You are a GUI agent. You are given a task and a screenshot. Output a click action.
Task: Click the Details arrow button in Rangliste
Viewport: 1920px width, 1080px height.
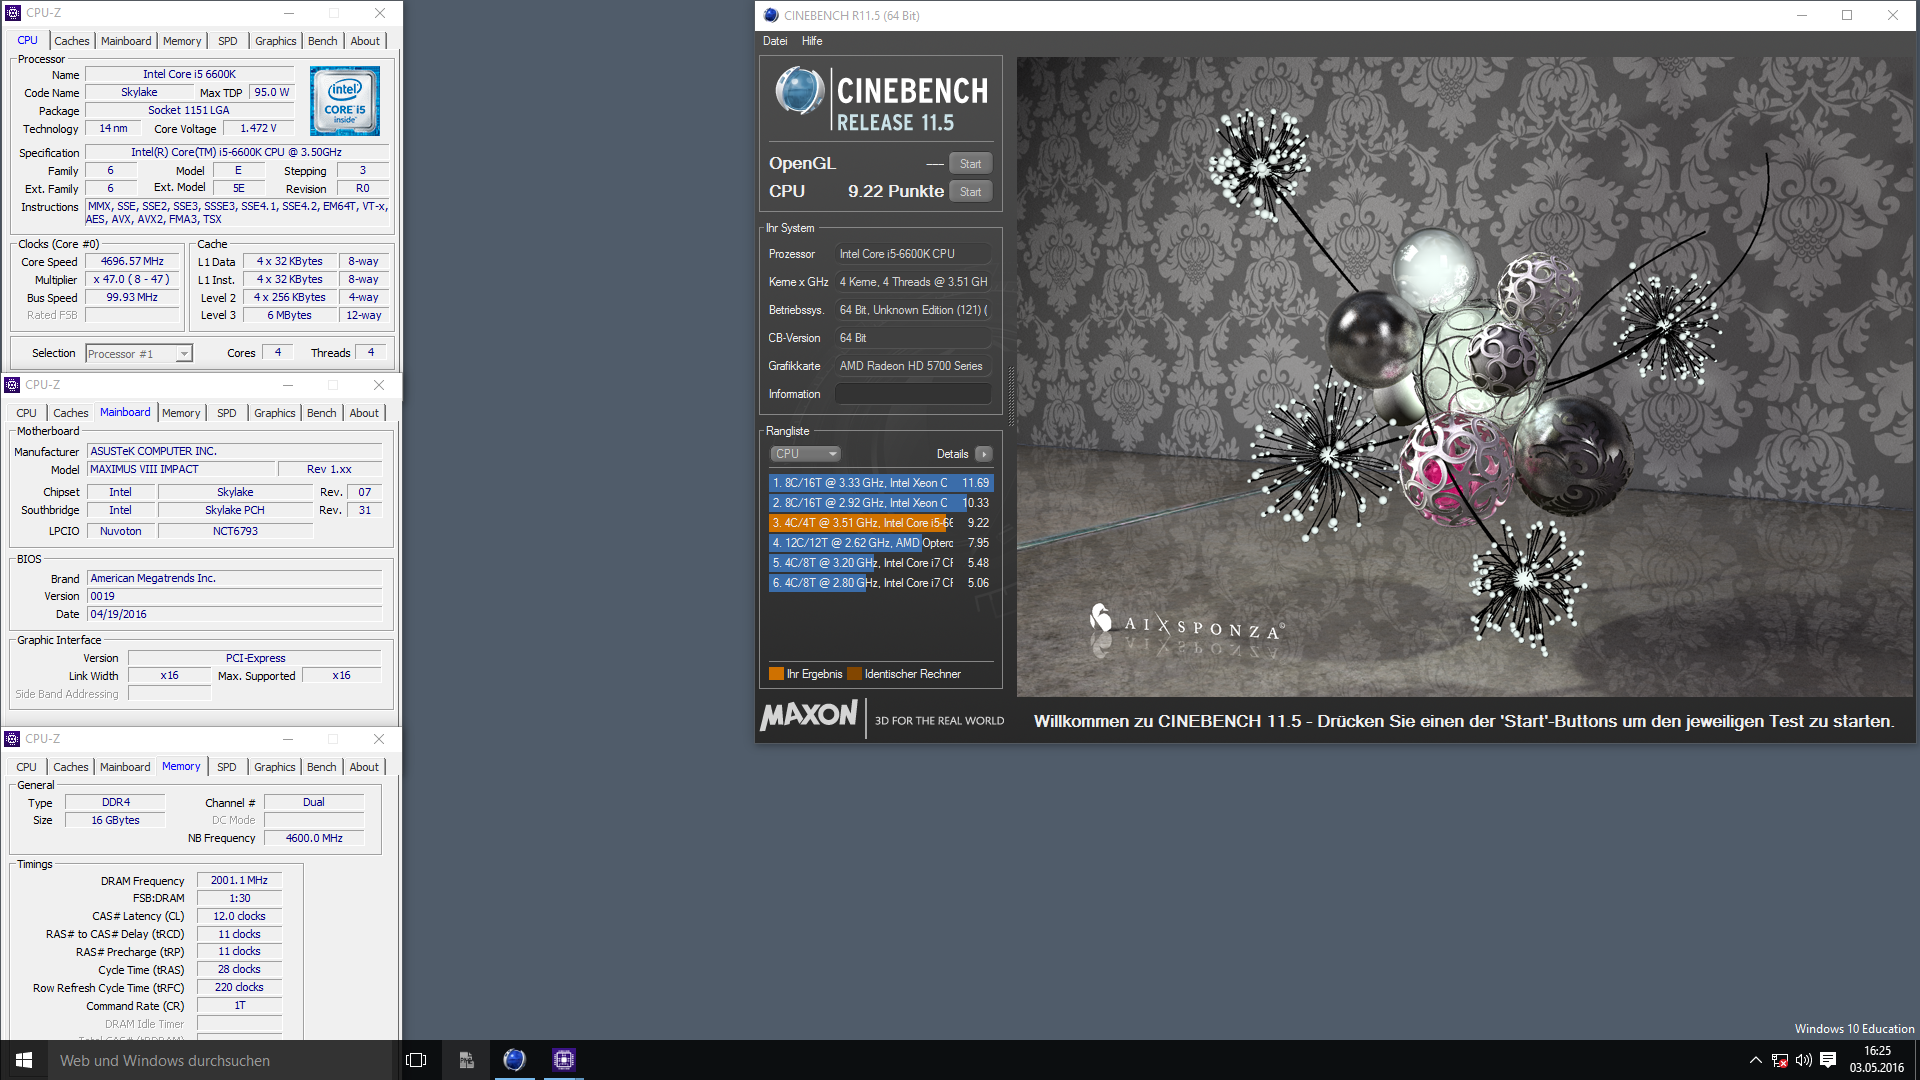tap(984, 454)
